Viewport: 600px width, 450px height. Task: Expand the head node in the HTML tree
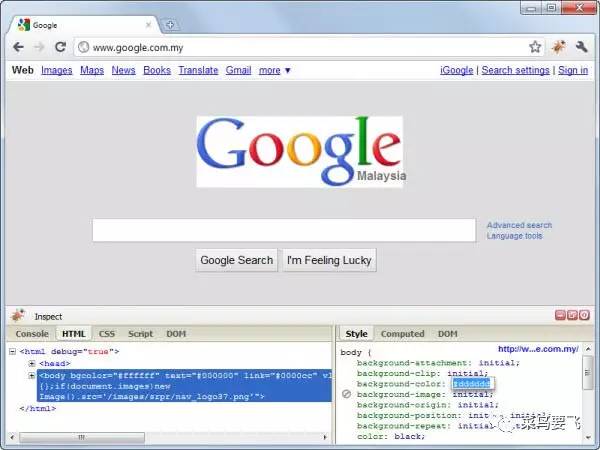(32, 363)
